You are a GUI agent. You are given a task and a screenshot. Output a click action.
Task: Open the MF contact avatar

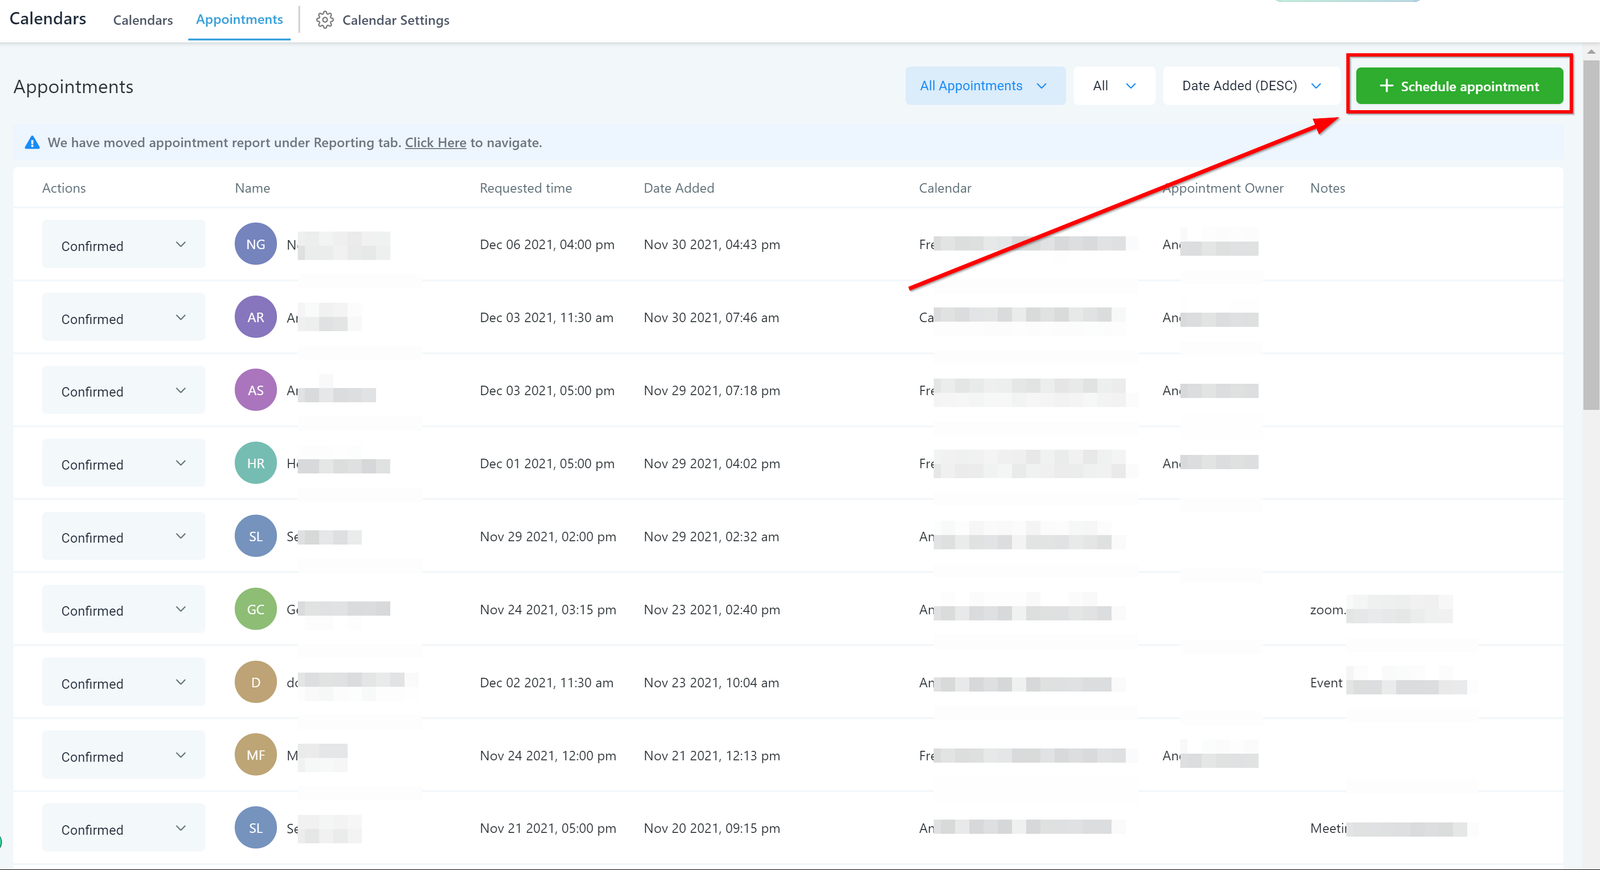click(256, 755)
